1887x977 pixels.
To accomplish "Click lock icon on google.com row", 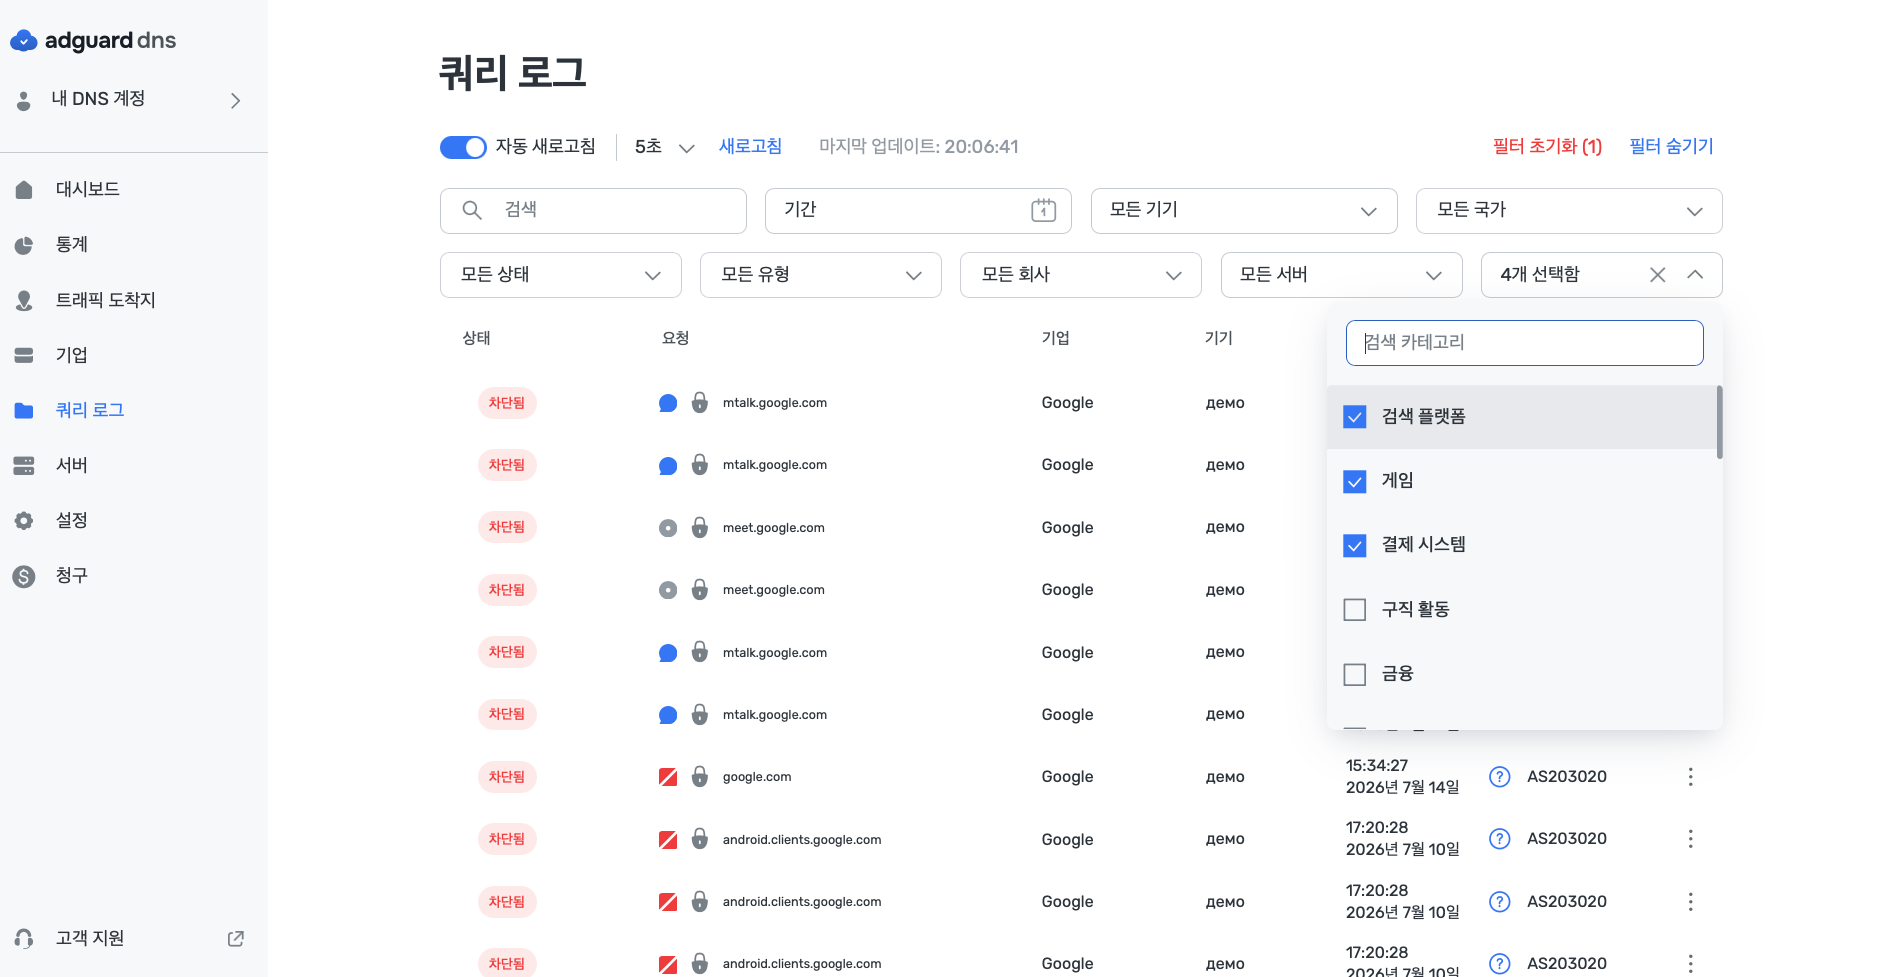I will tap(700, 777).
